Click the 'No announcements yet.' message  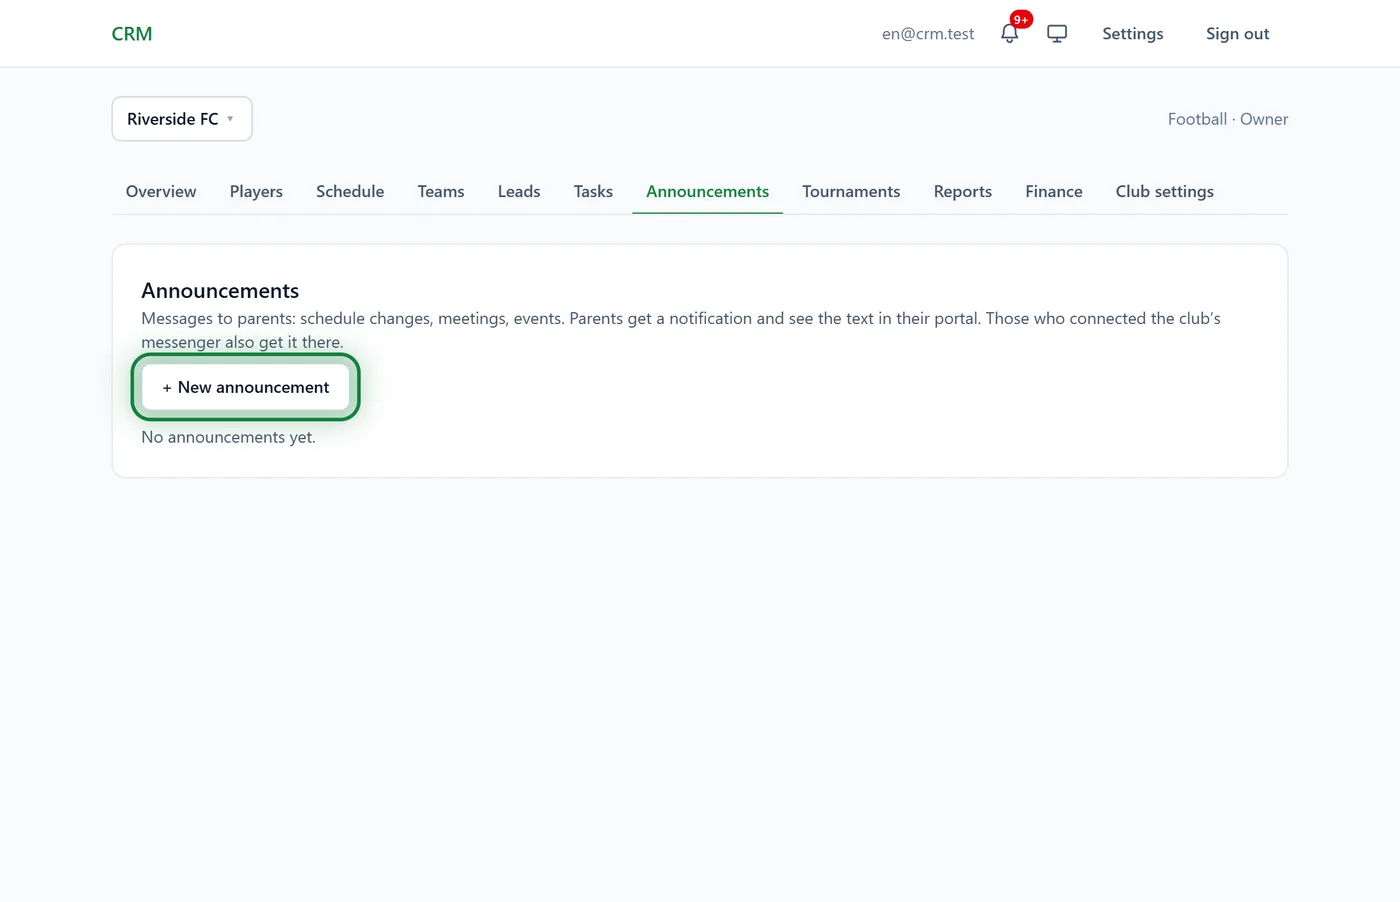228,437
